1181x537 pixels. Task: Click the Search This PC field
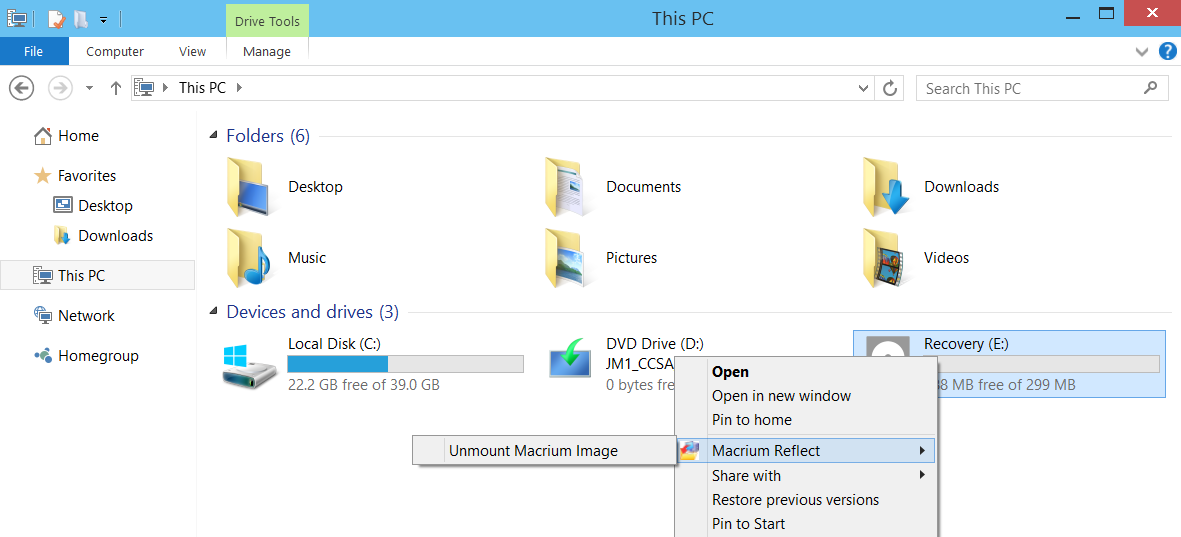(x=1030, y=88)
